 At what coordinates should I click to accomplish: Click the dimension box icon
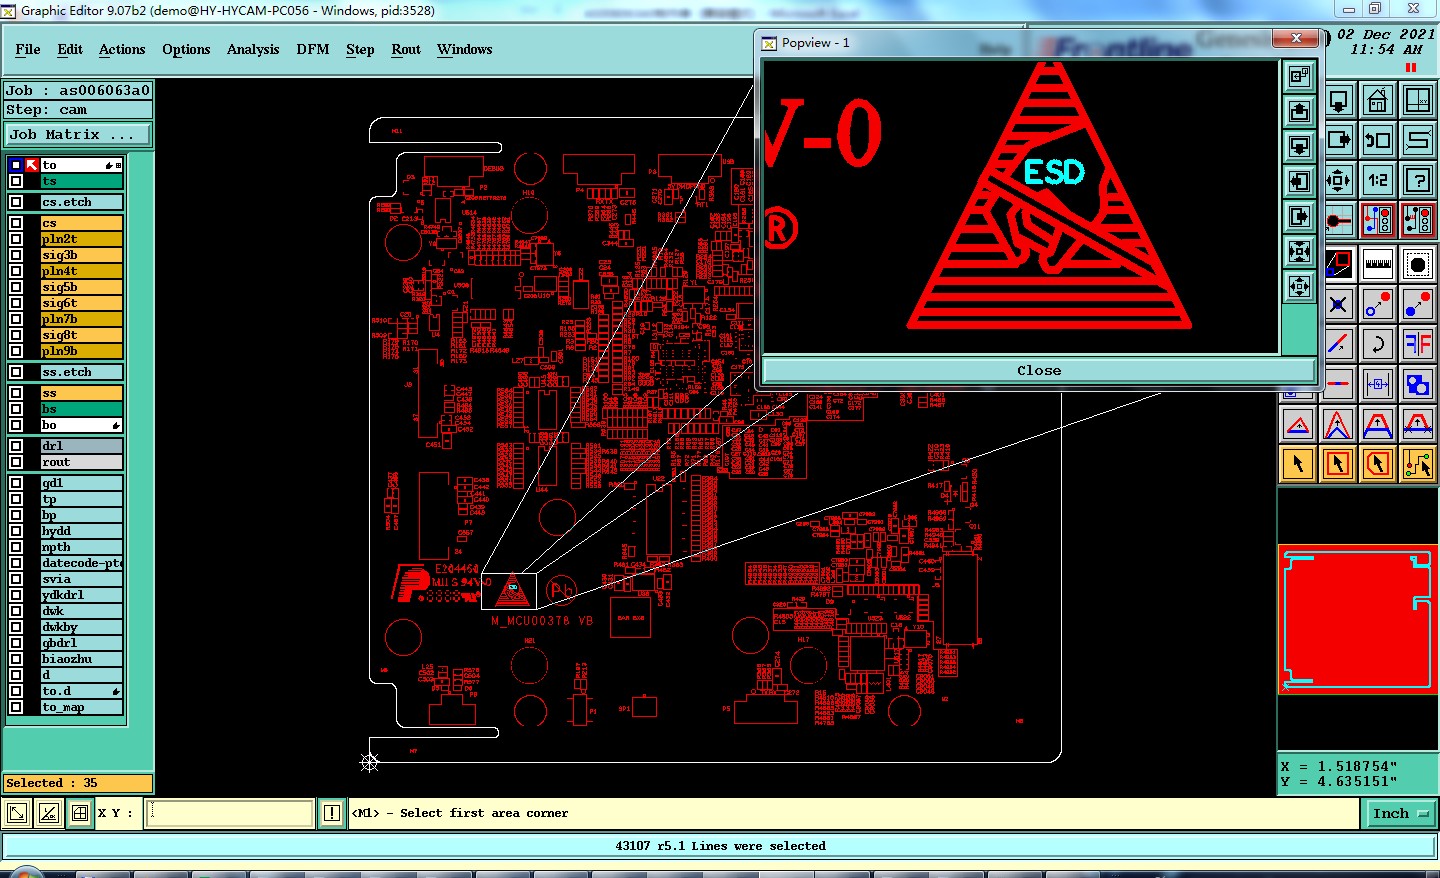(1378, 384)
